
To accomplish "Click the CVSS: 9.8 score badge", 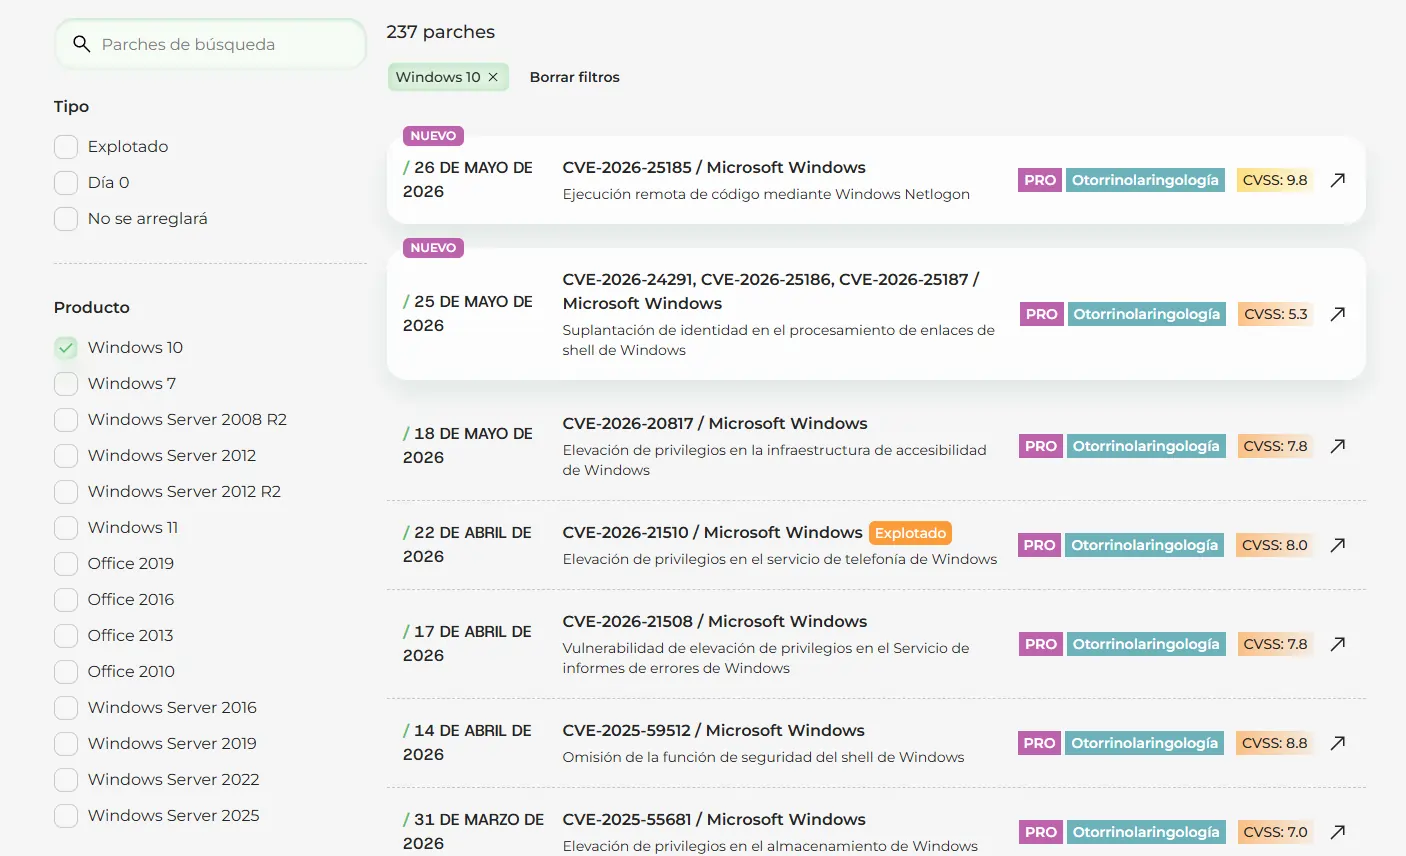I will [1275, 180].
